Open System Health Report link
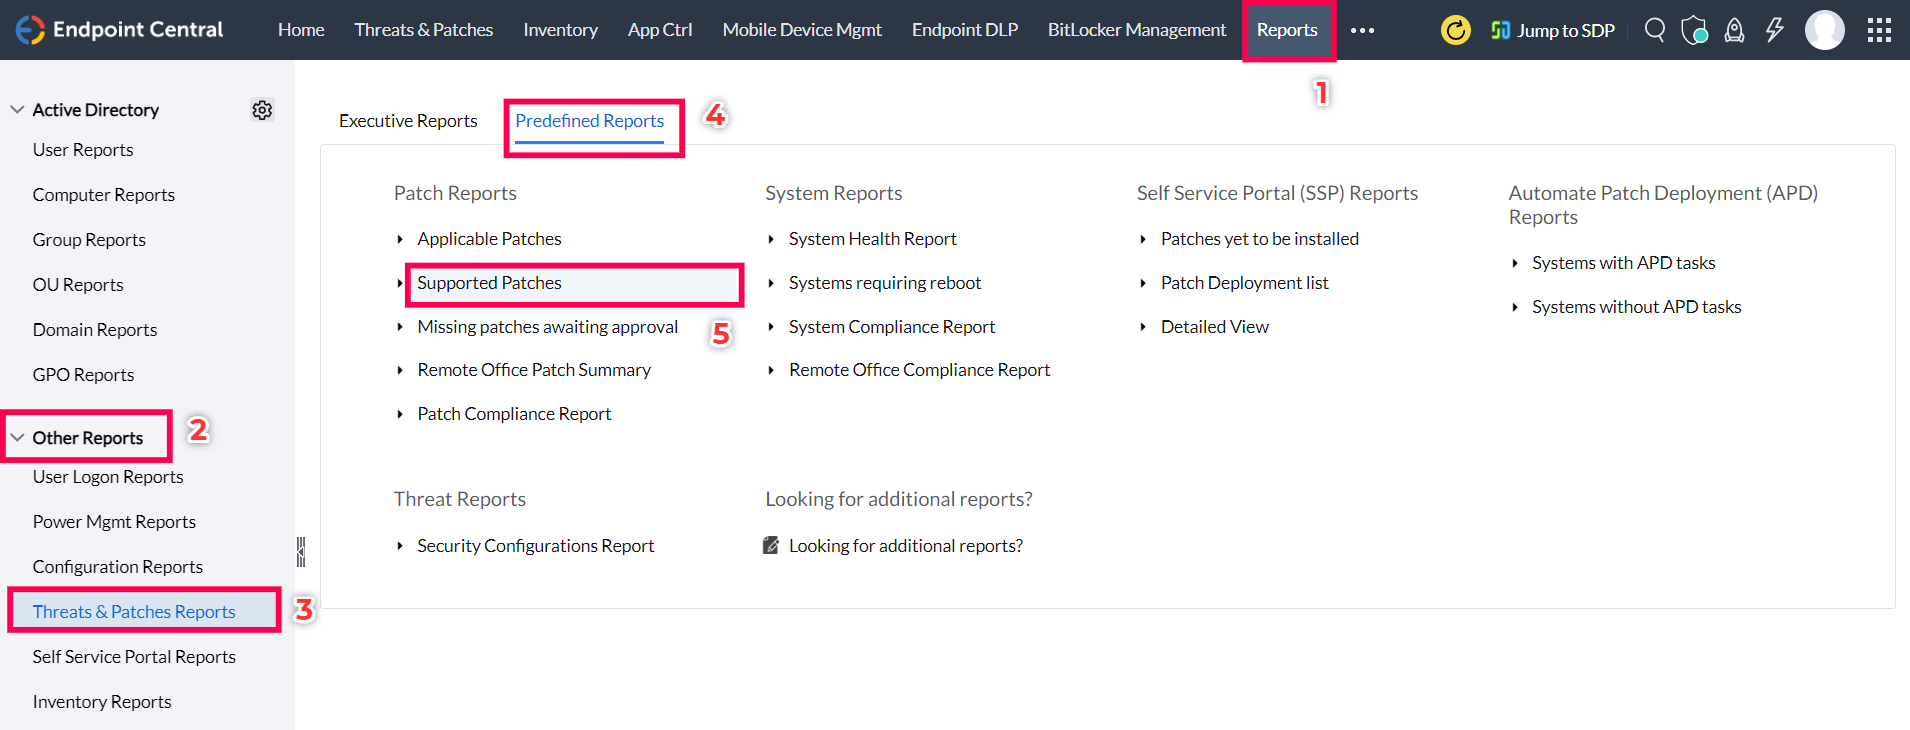The image size is (1910, 730). pos(872,239)
